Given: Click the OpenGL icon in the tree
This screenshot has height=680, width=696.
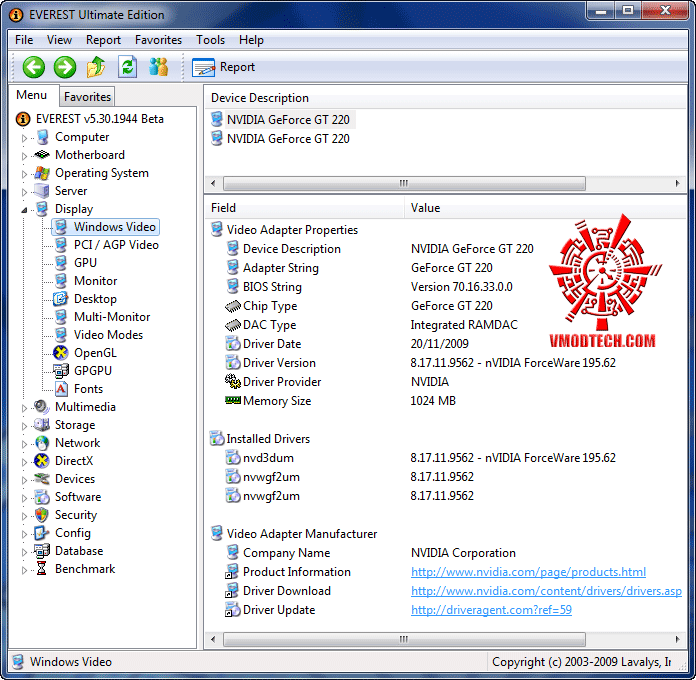Looking at the screenshot, I should coord(61,353).
